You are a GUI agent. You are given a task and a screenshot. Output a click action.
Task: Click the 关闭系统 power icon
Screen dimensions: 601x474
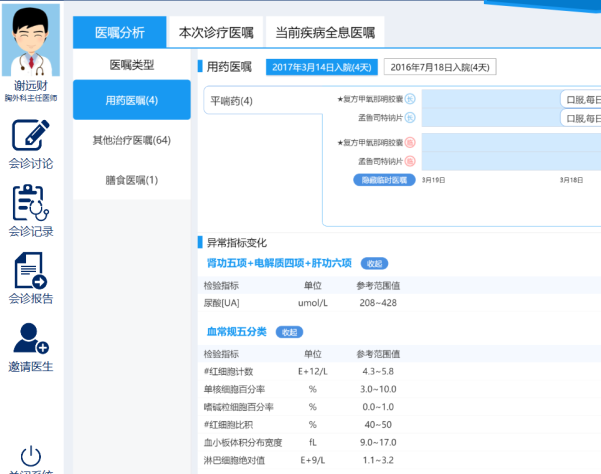(30, 455)
